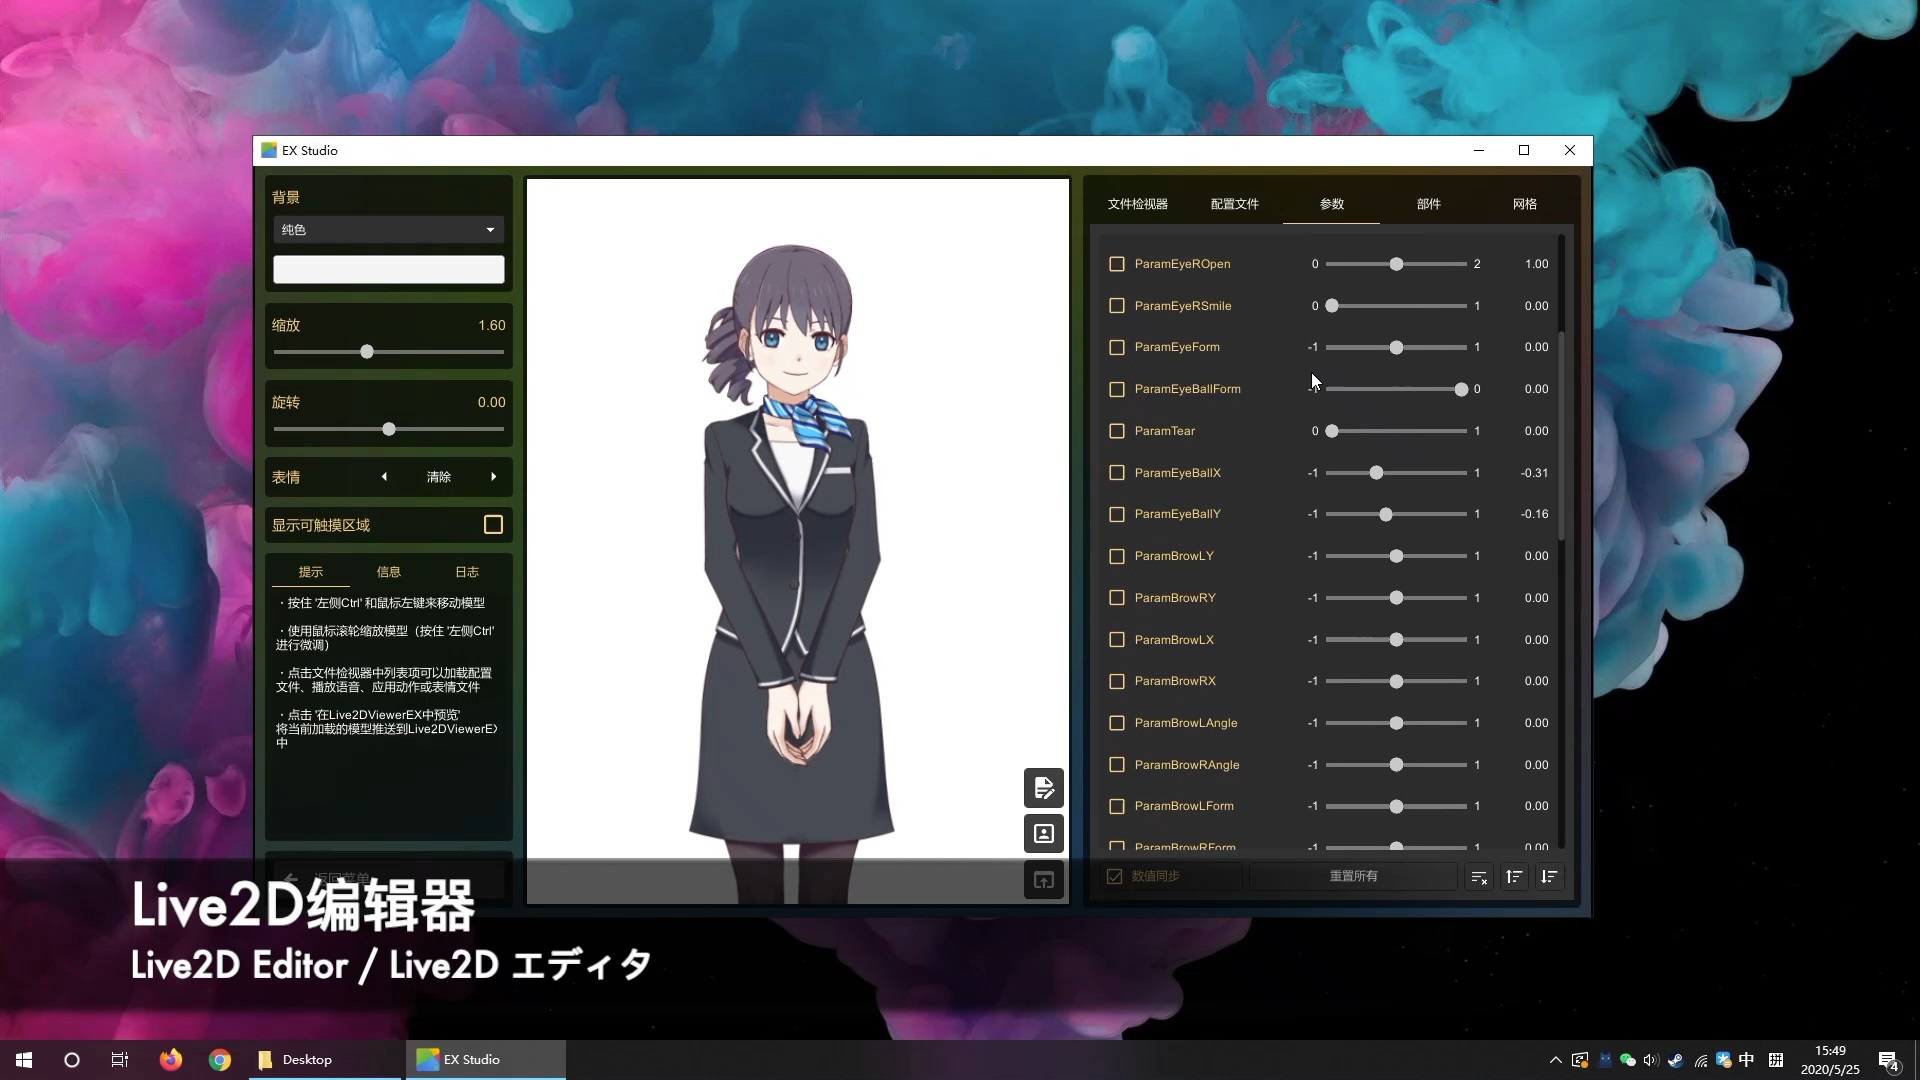
Task: Open the 文件检视器 tab
Action: coord(1138,203)
